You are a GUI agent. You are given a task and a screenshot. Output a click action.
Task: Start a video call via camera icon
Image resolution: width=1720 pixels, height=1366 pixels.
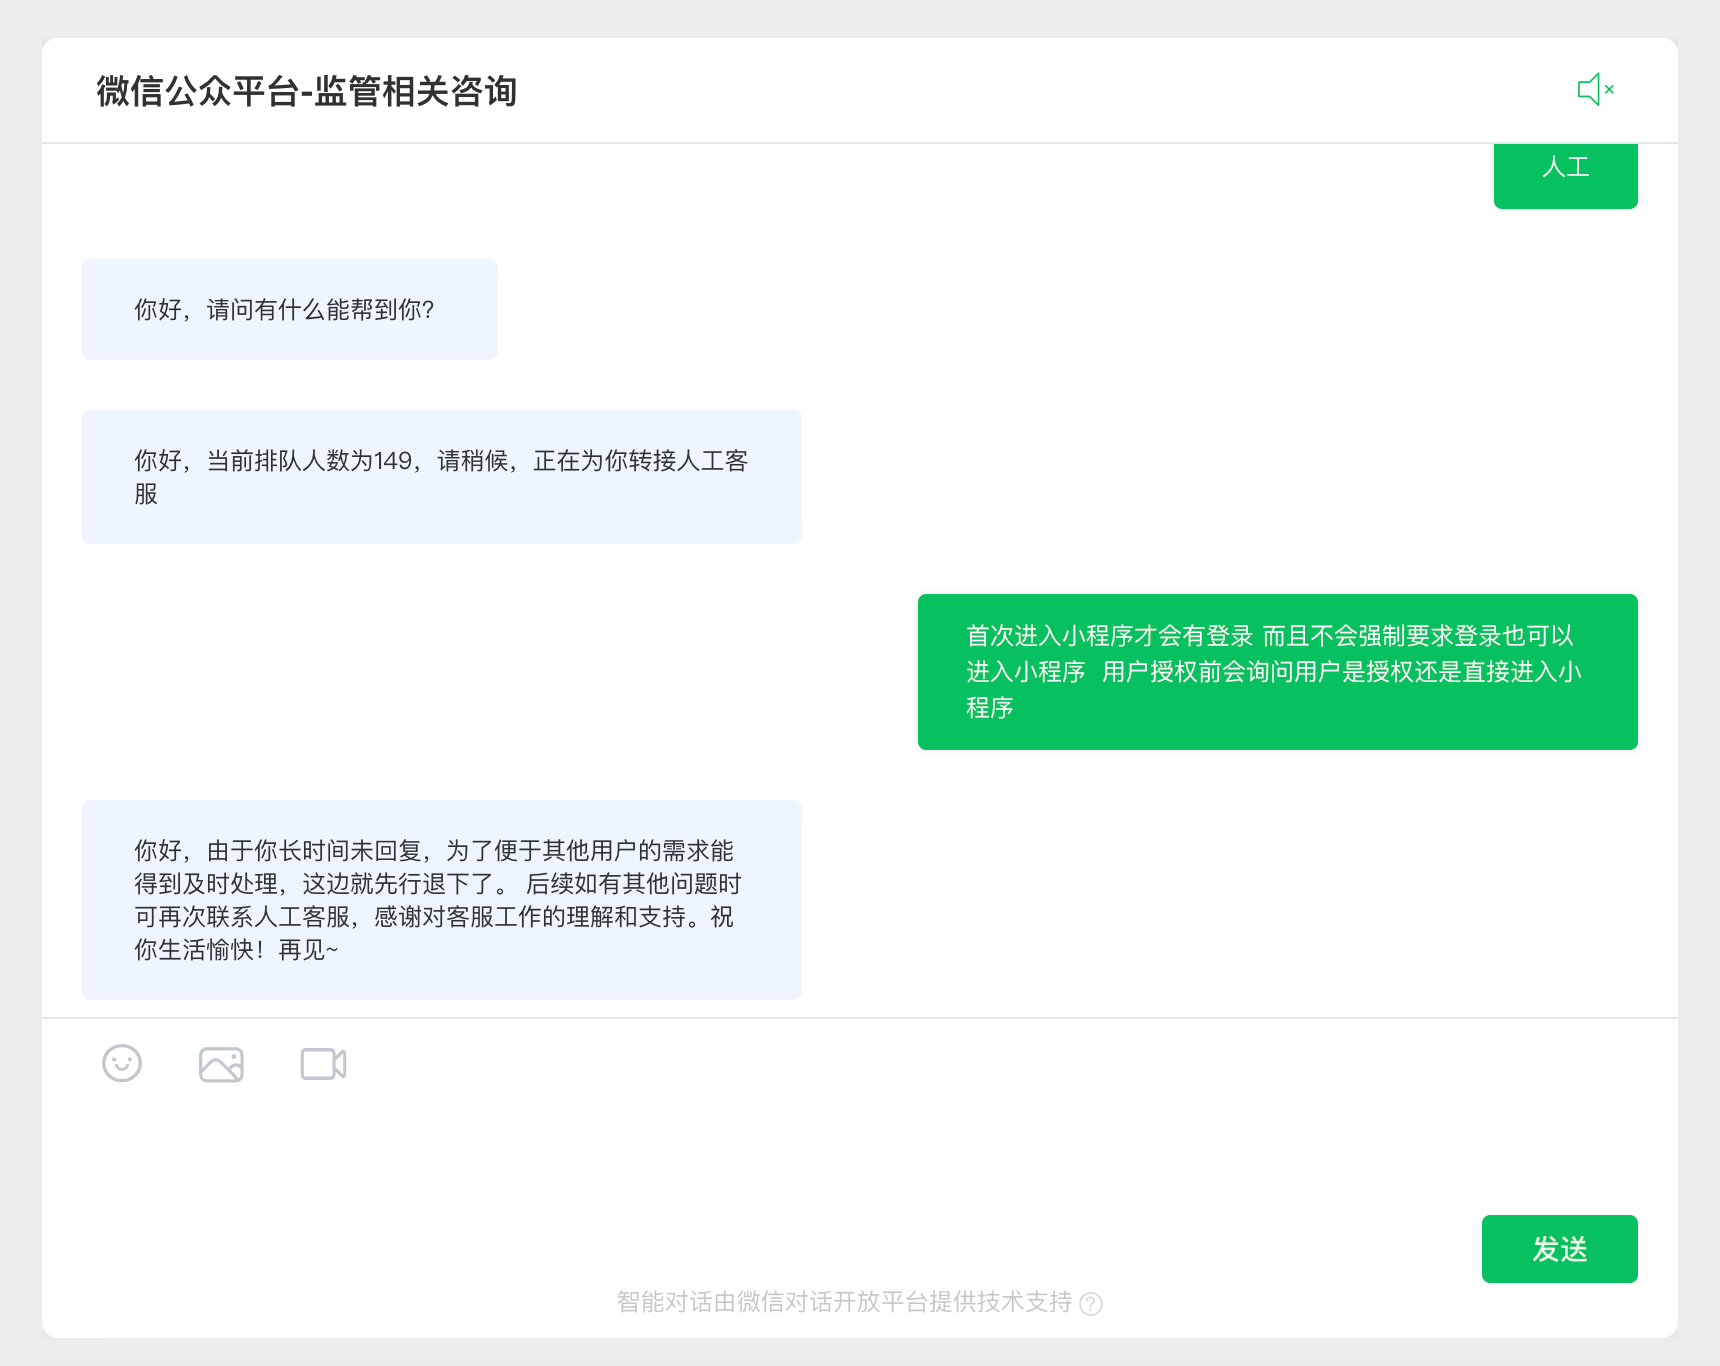[324, 1064]
